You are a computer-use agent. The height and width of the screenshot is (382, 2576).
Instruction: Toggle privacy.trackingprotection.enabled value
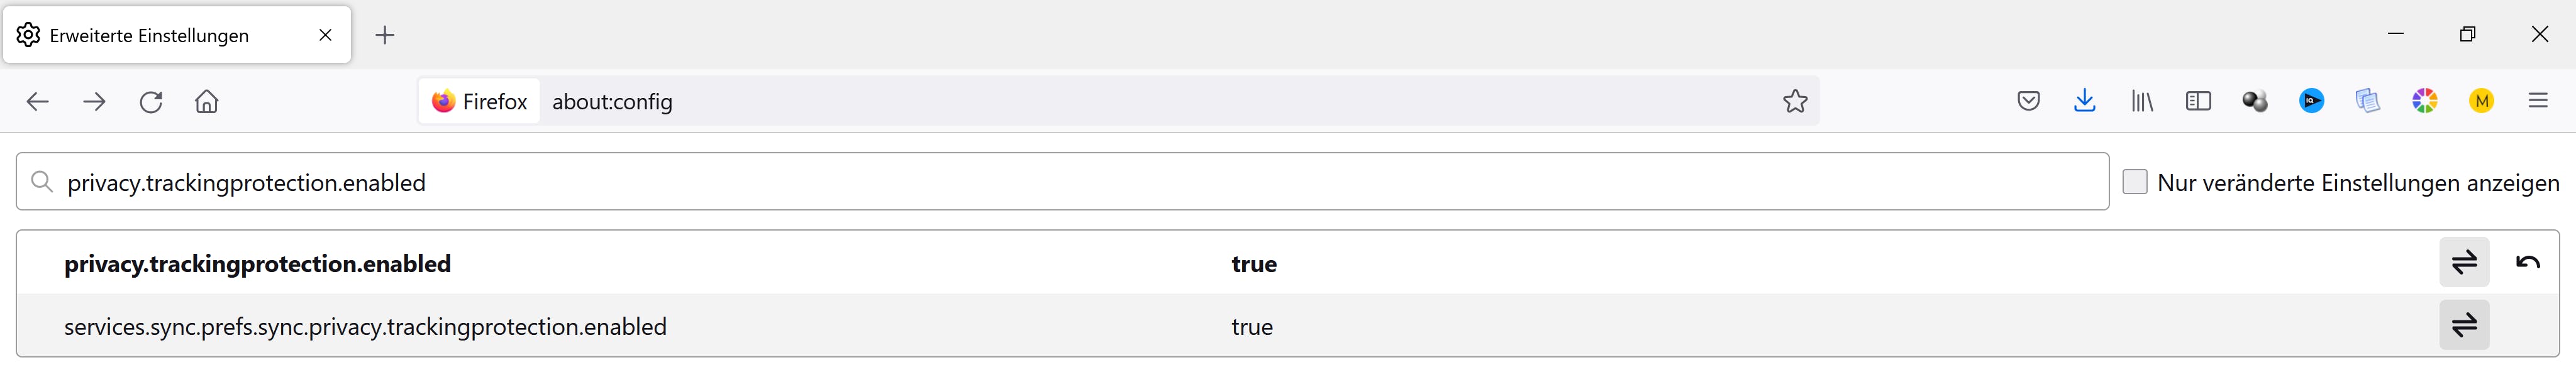point(2464,263)
